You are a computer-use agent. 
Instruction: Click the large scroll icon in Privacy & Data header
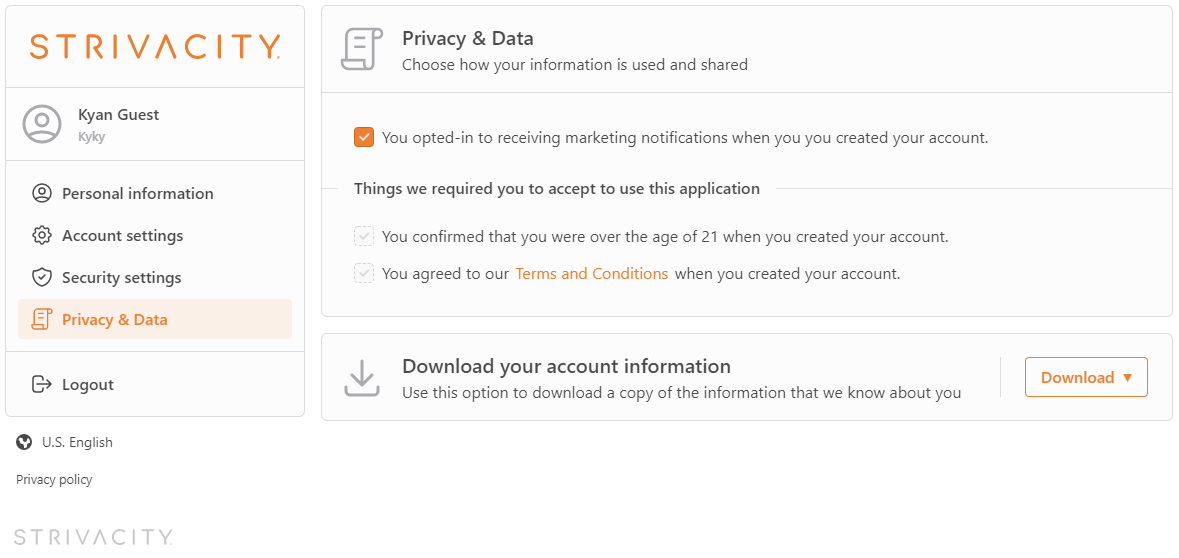pos(362,49)
